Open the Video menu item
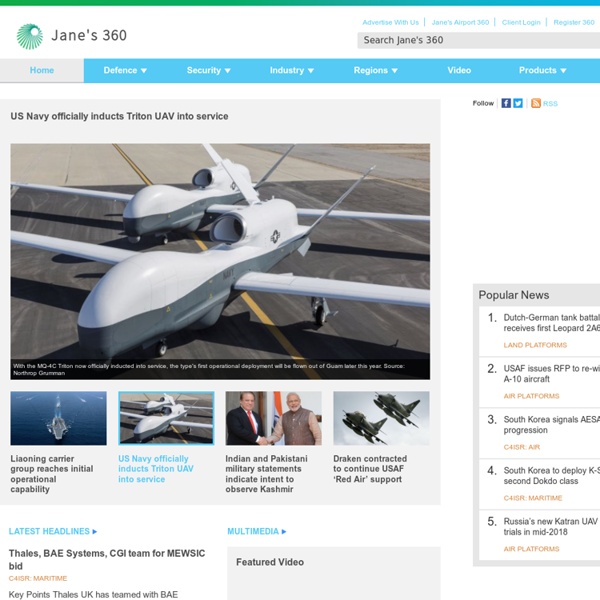The image size is (600, 600). 459,70
